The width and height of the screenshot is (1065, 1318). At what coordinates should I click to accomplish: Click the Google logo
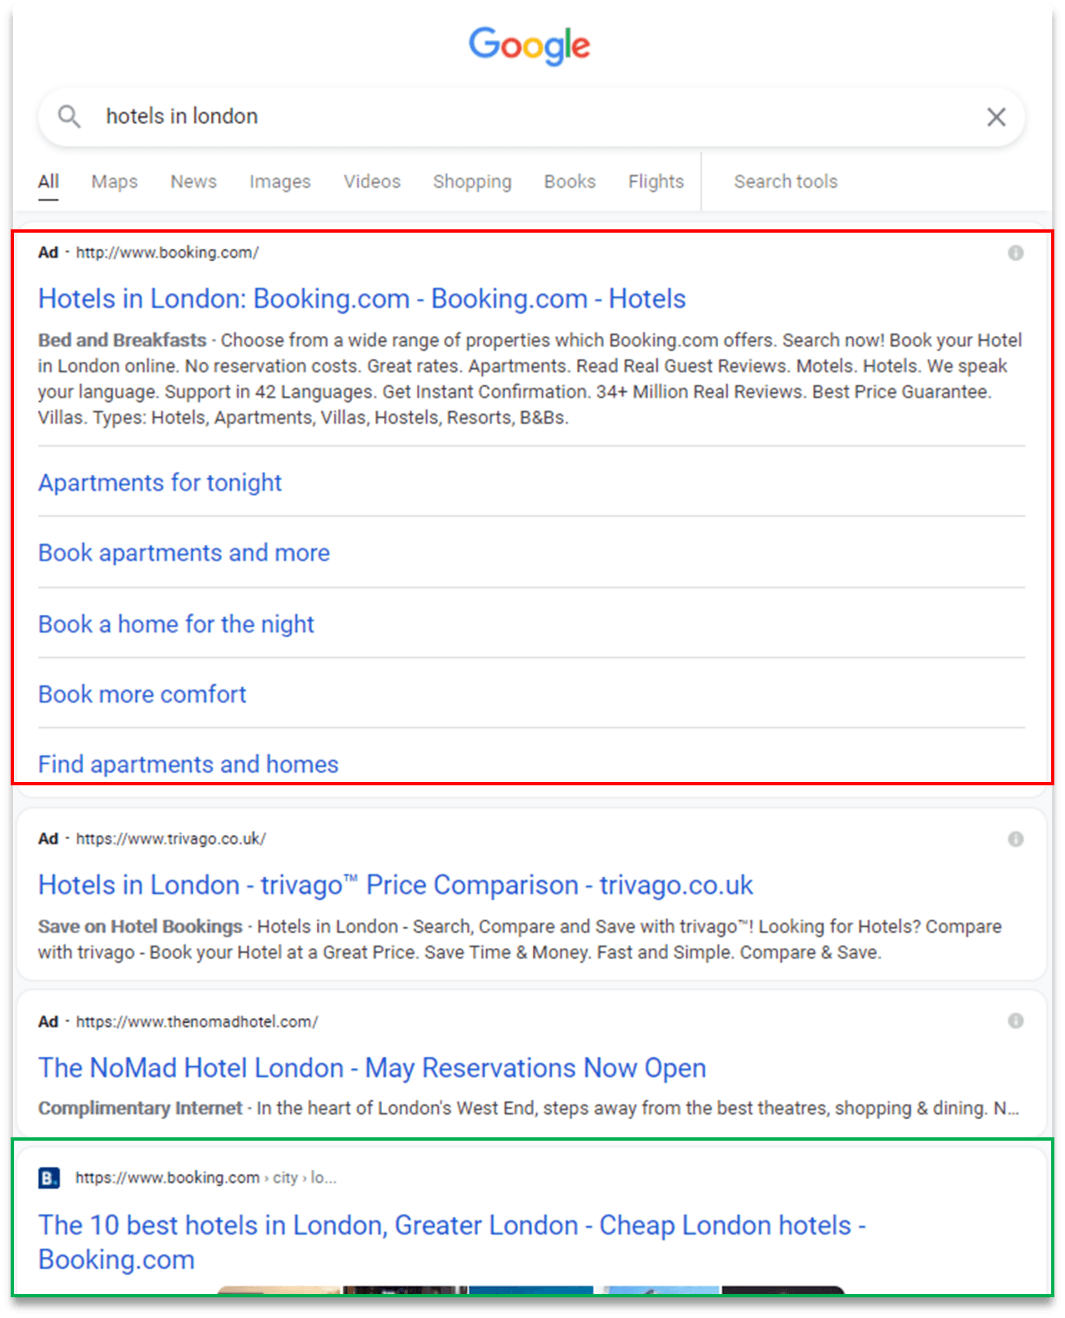[x=529, y=46]
